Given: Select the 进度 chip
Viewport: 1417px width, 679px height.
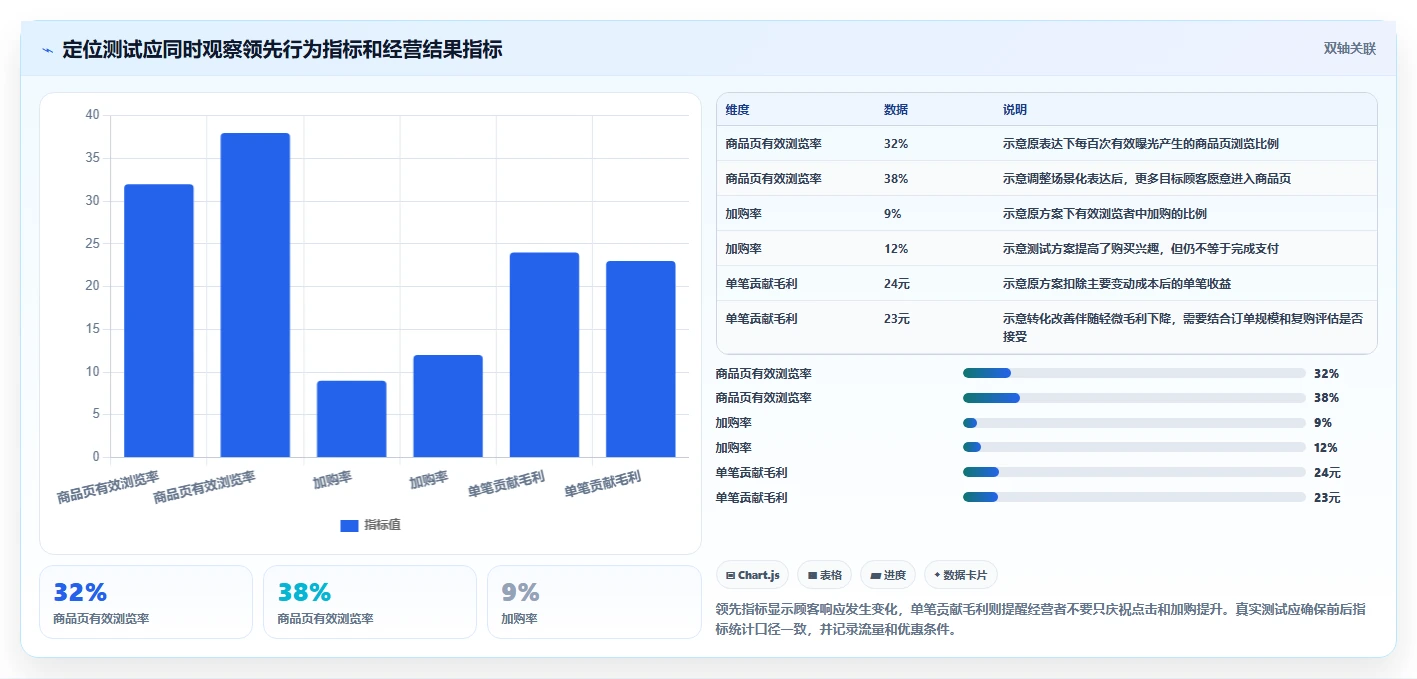Looking at the screenshot, I should (888, 575).
